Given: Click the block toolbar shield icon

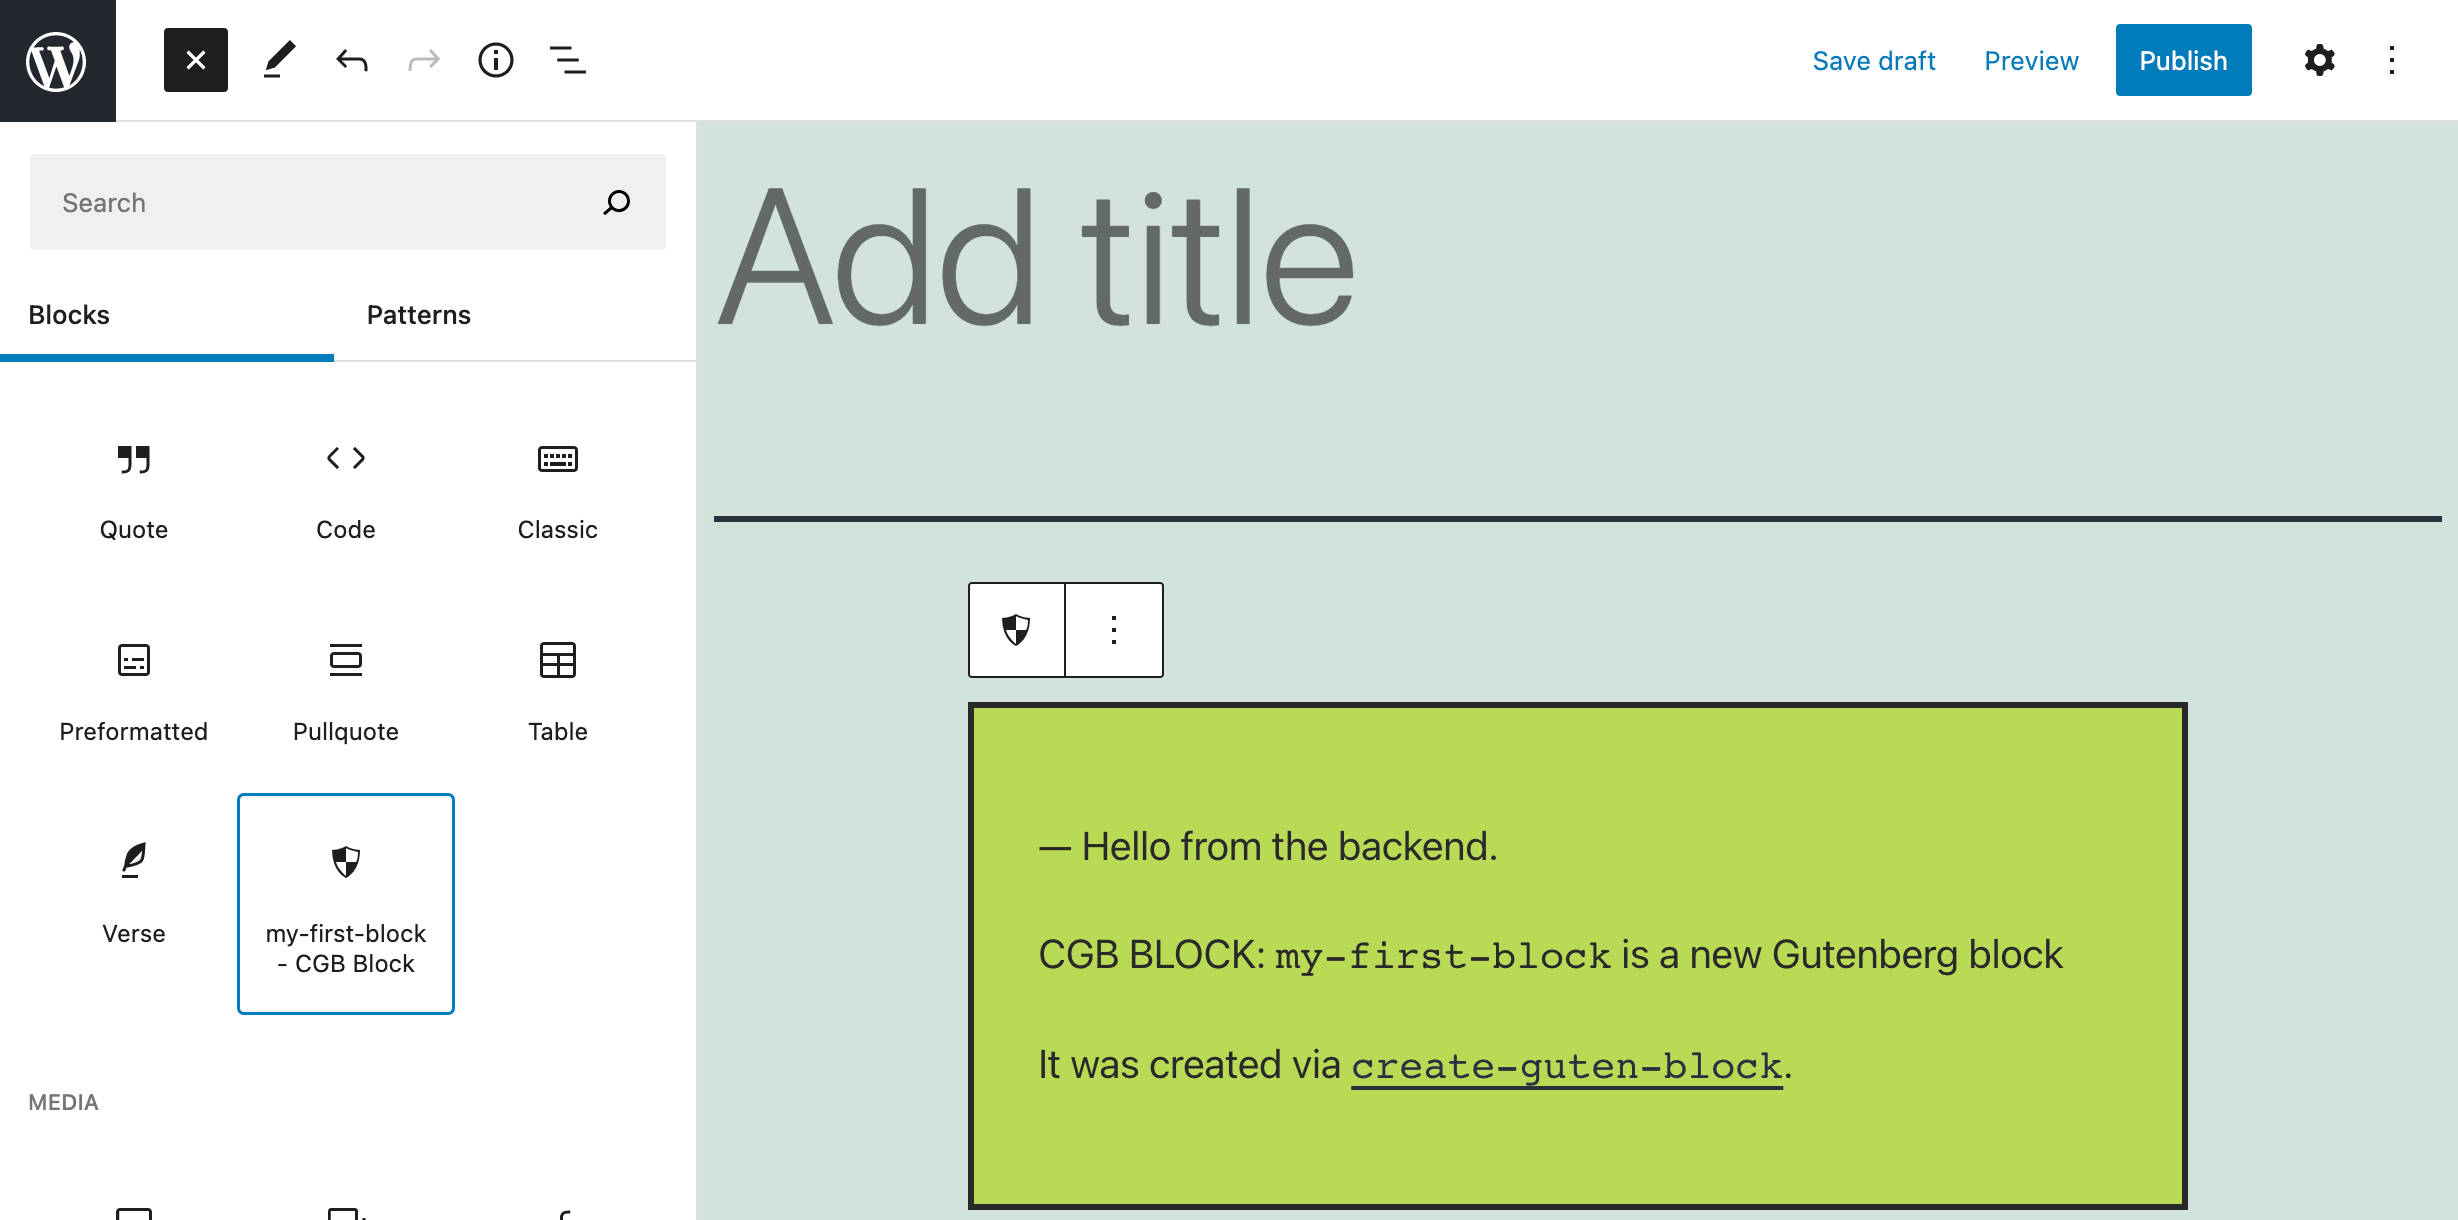Looking at the screenshot, I should coord(1016,629).
